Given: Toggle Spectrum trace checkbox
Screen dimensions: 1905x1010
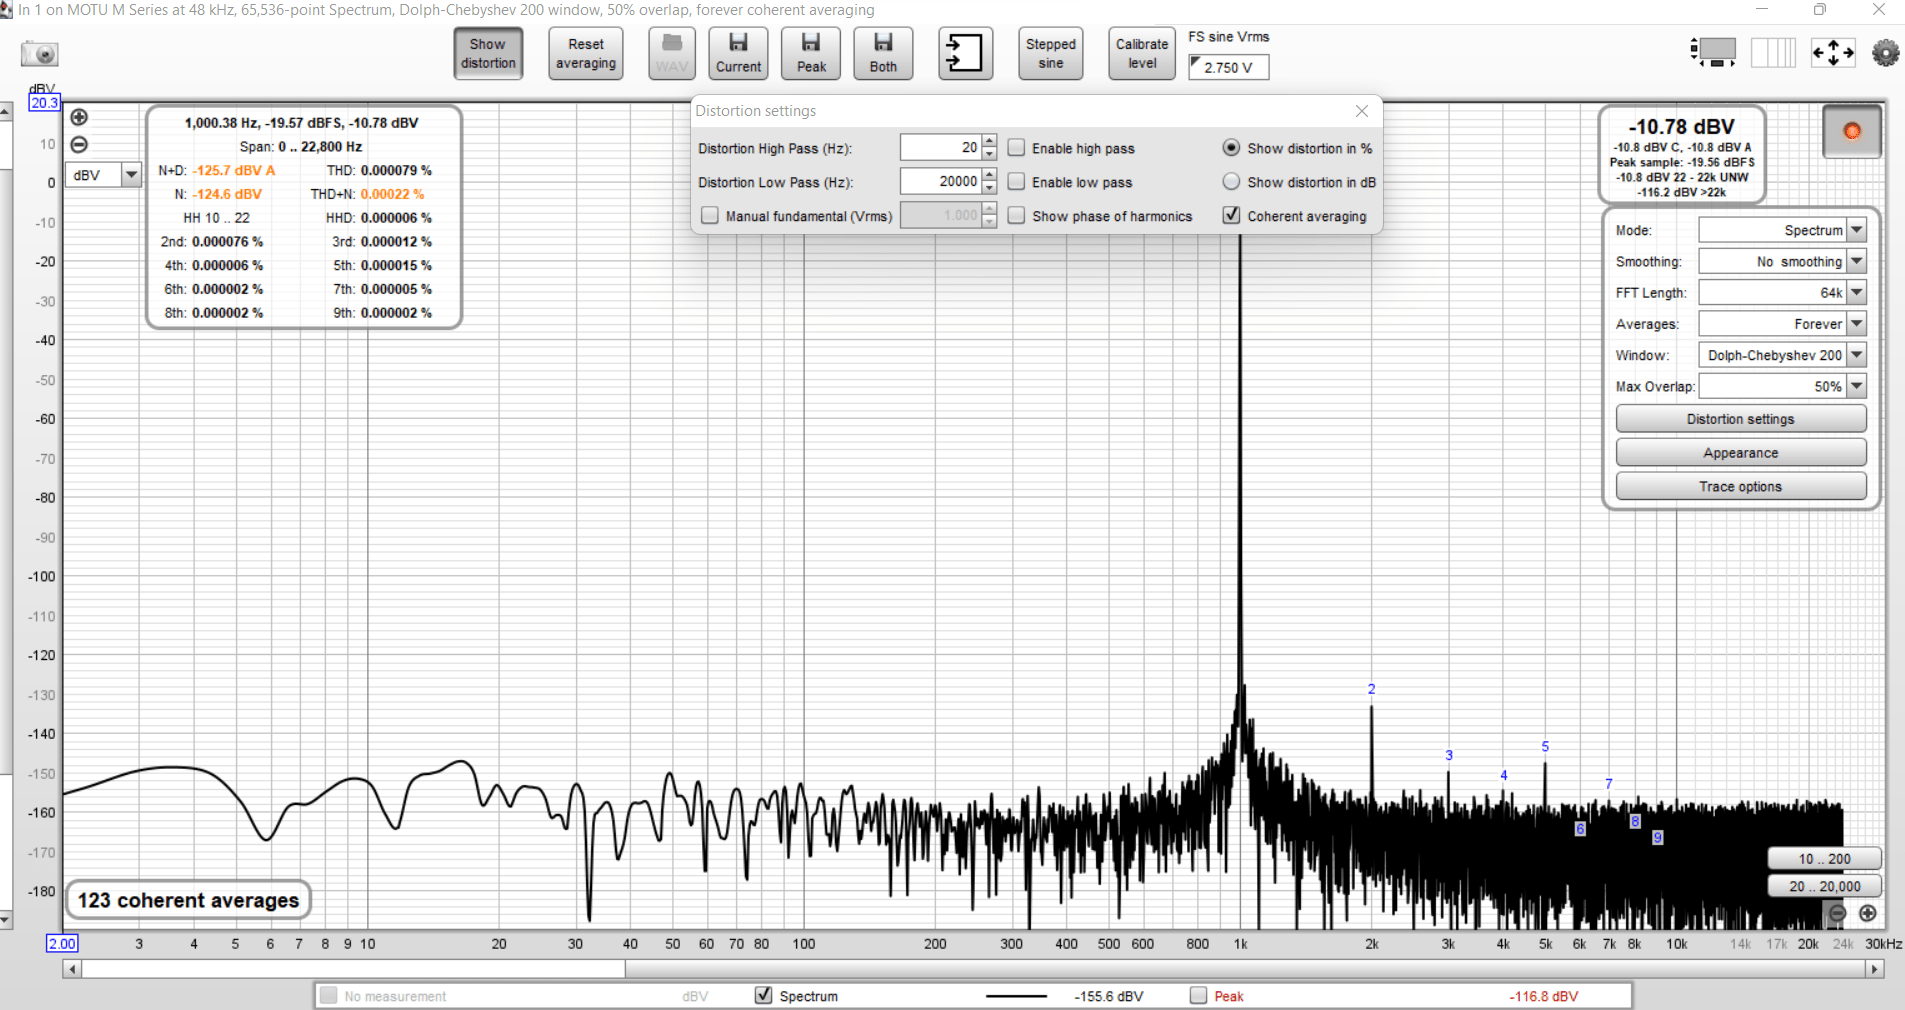Looking at the screenshot, I should 764,995.
